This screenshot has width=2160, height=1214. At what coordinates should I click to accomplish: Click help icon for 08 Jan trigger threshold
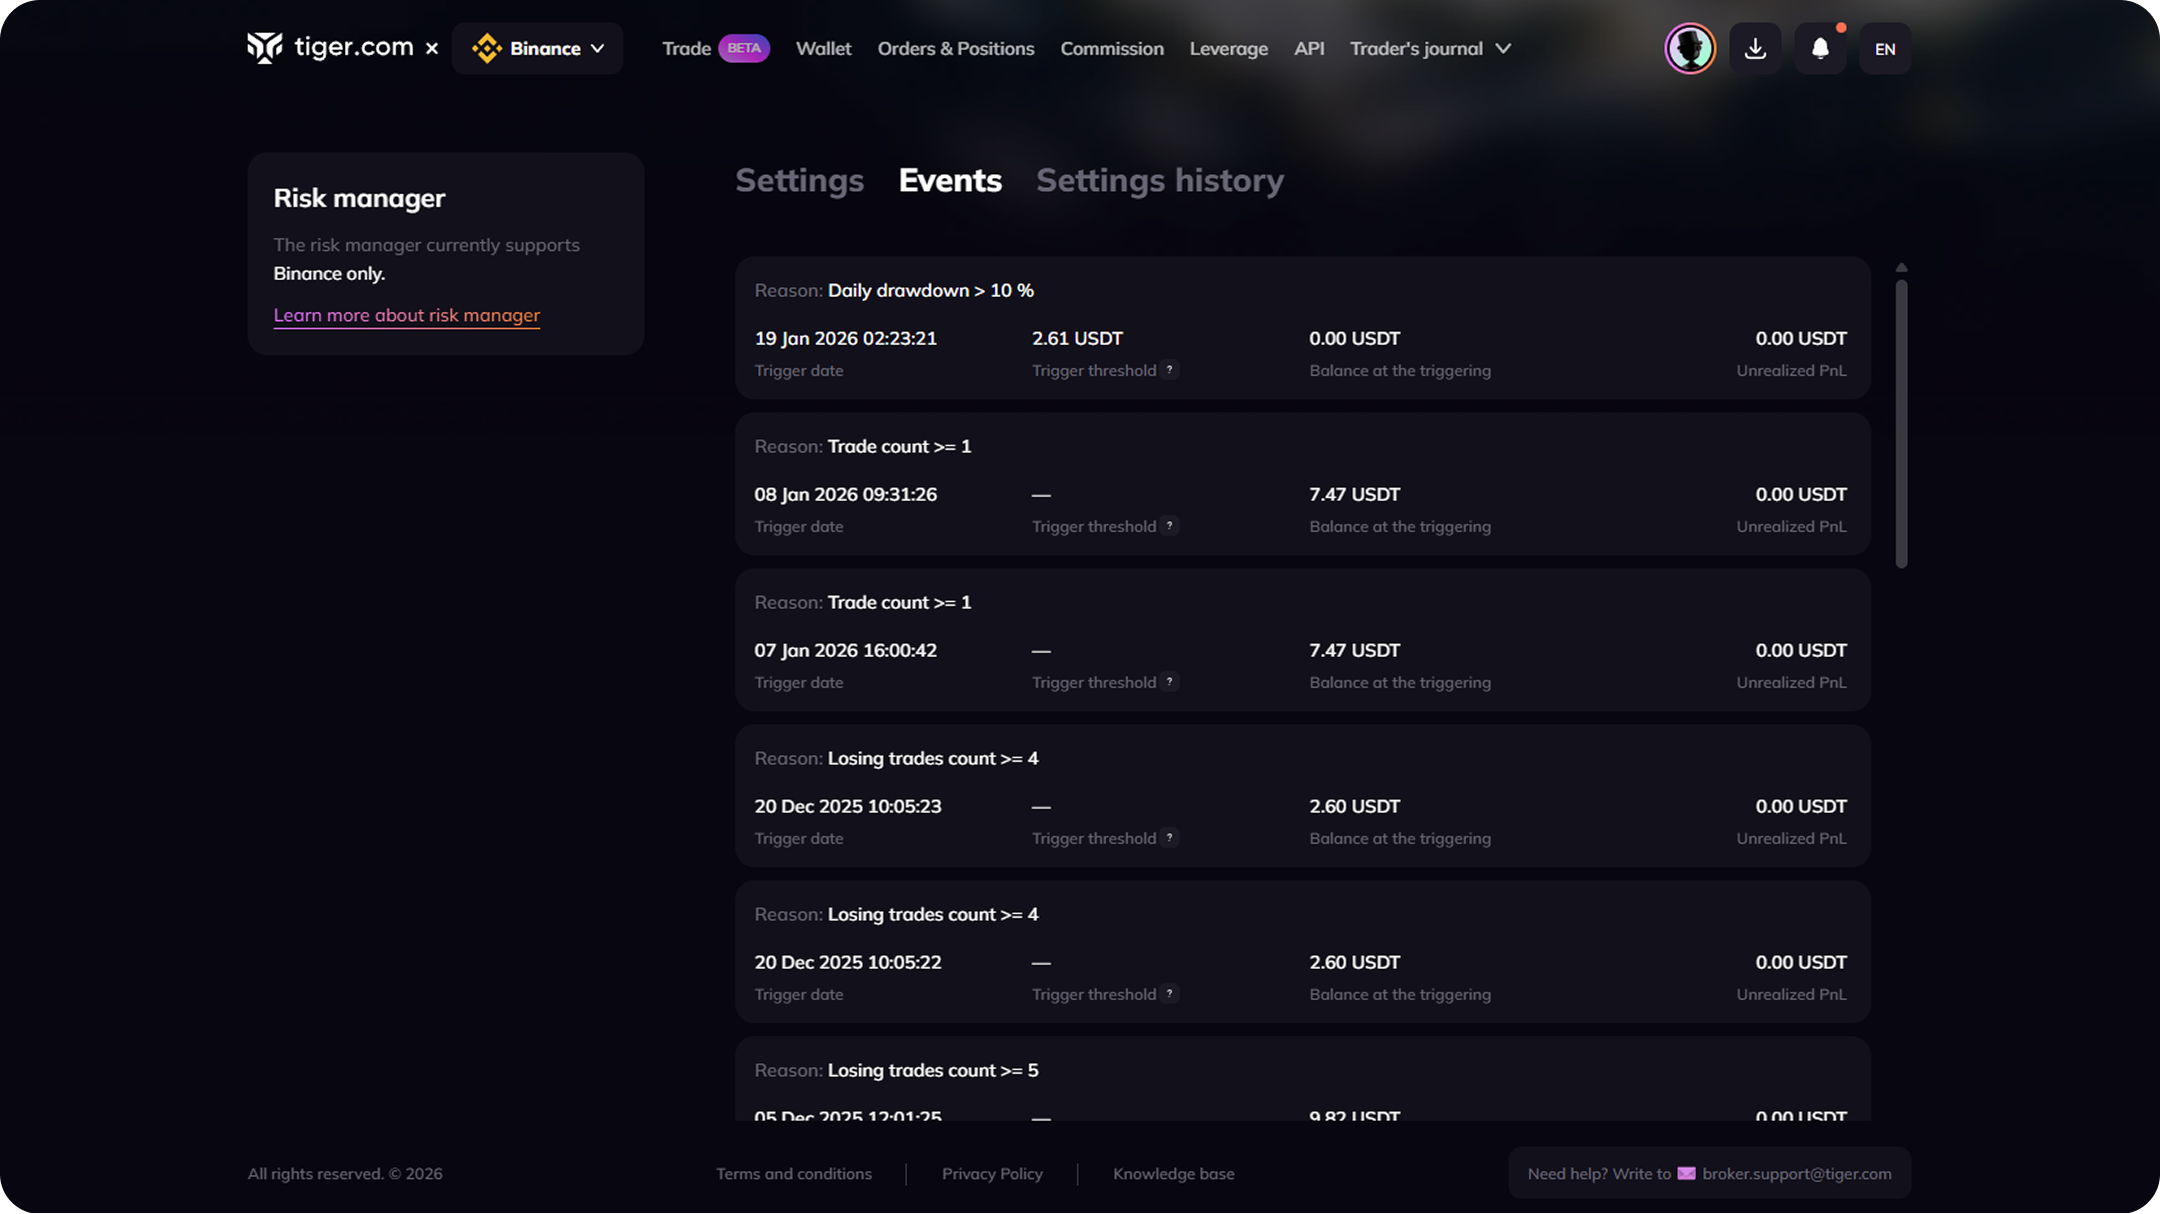point(1169,526)
